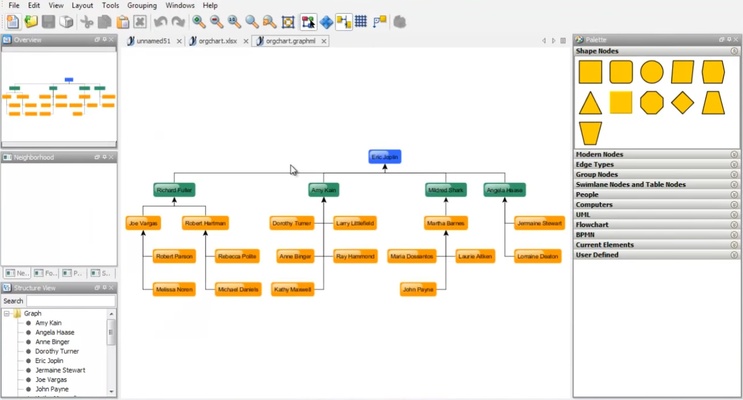This screenshot has height=400, width=743.
Task: Switch to the orgchart.xlsx tab
Action: tap(217, 41)
